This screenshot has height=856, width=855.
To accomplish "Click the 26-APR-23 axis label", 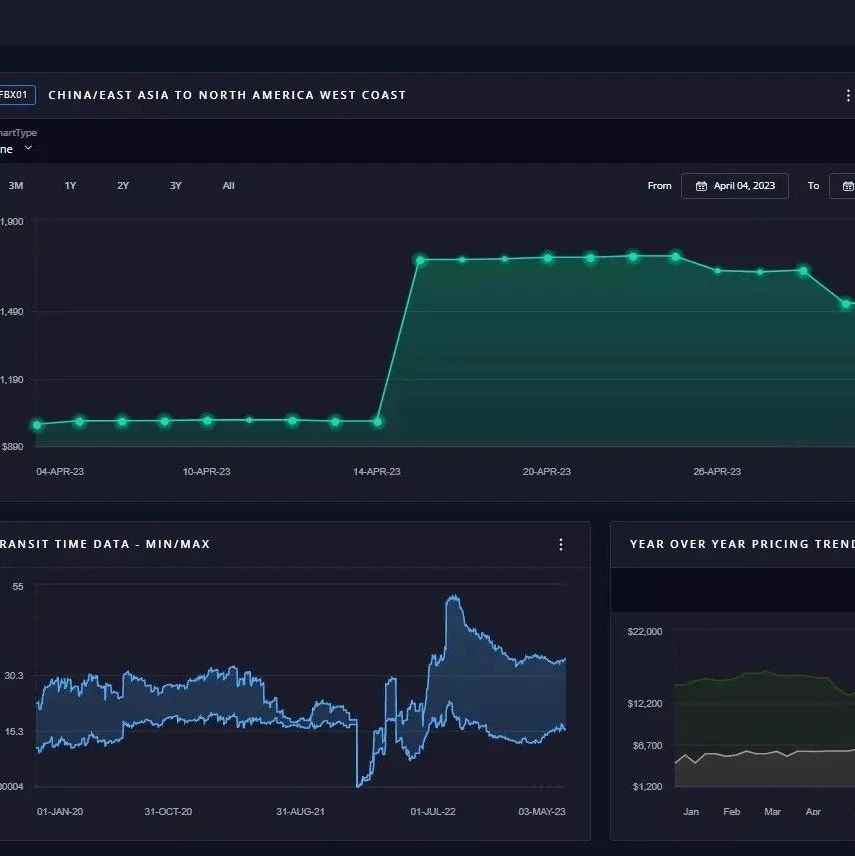I will pos(717,472).
